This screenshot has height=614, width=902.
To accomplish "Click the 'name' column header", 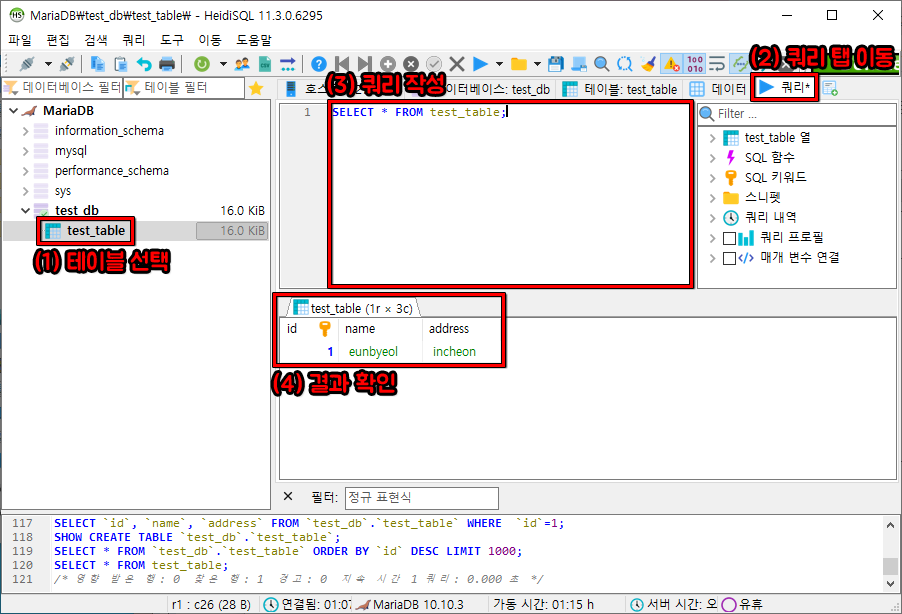I will click(x=380, y=329).
